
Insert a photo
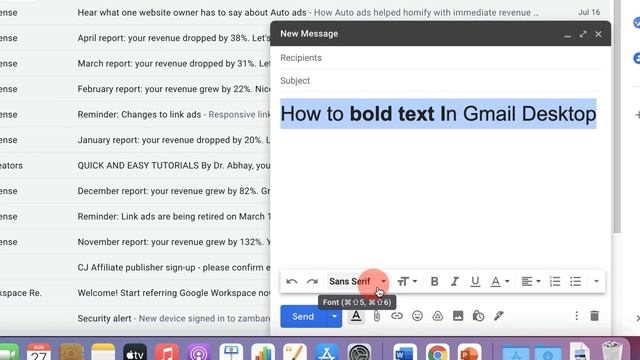click(x=458, y=316)
